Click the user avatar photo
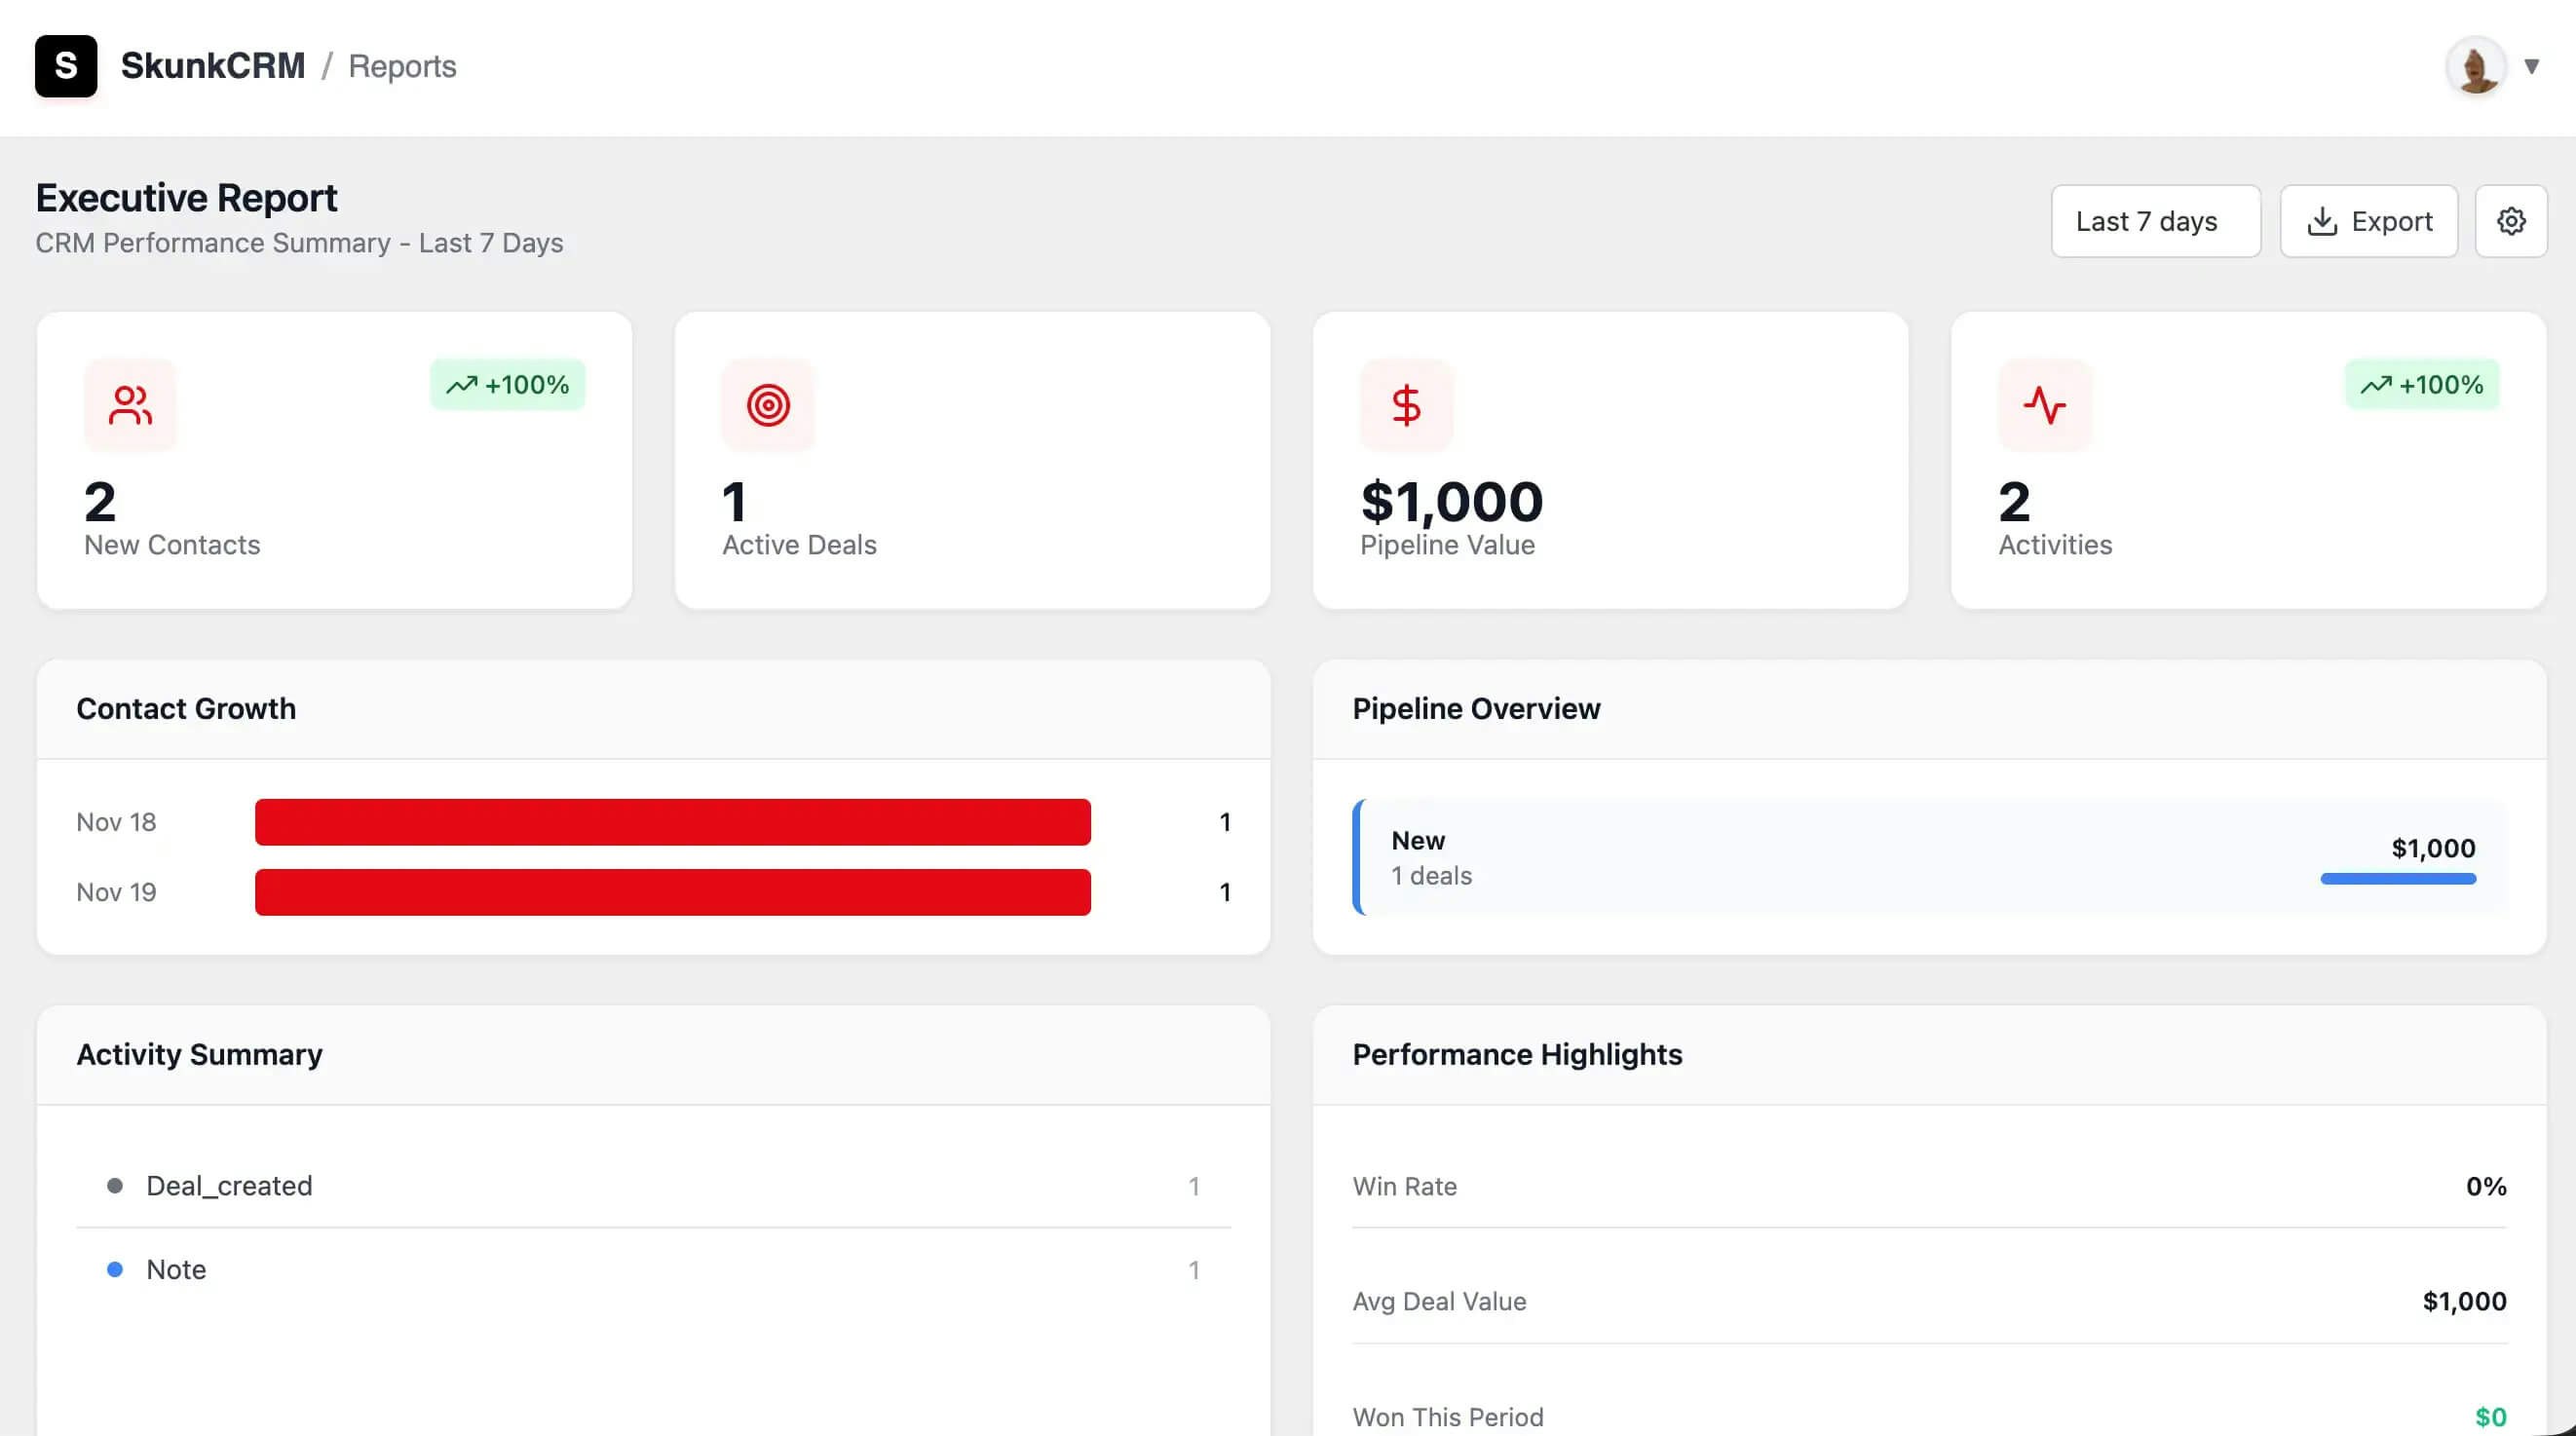 pos(2477,66)
